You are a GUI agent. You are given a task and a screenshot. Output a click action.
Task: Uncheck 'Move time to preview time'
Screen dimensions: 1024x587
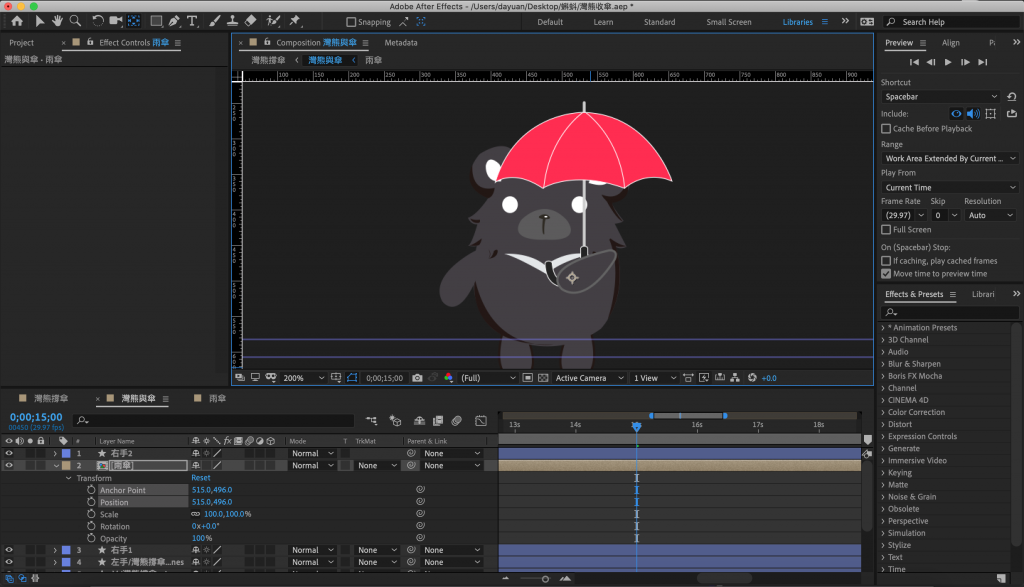coord(886,274)
